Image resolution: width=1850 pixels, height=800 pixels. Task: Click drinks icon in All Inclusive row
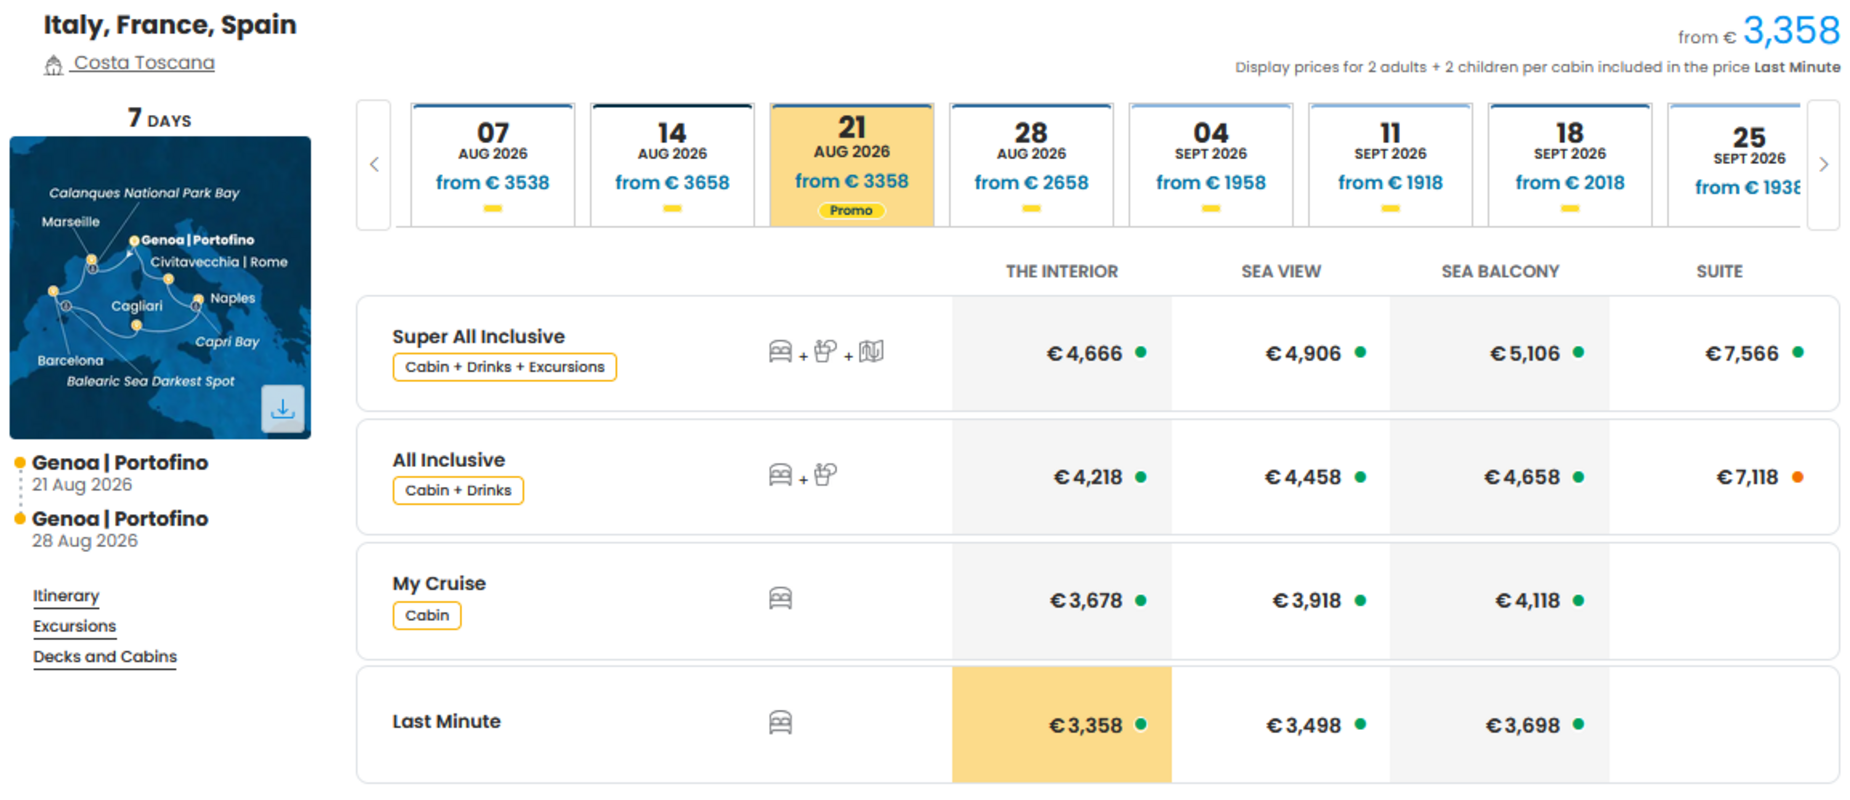[825, 474]
